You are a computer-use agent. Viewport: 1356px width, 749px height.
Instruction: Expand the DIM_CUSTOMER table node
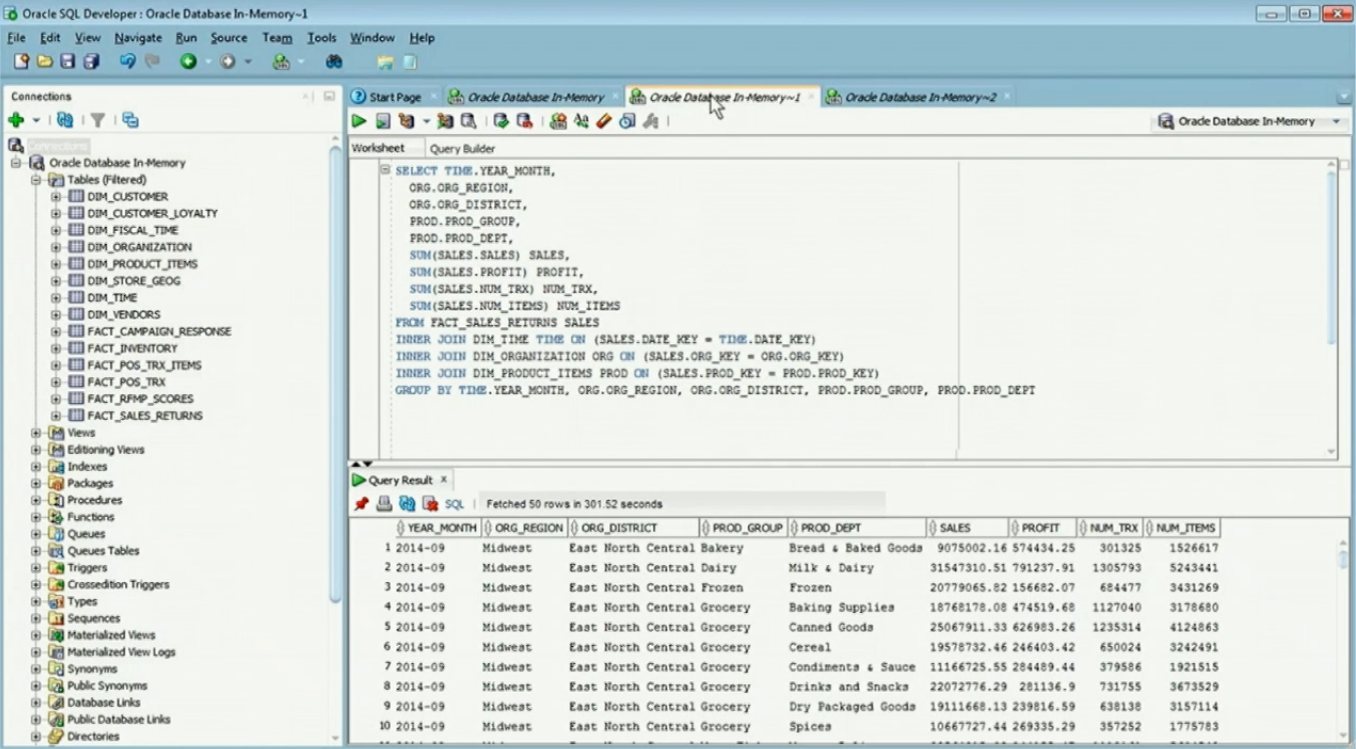(56, 197)
